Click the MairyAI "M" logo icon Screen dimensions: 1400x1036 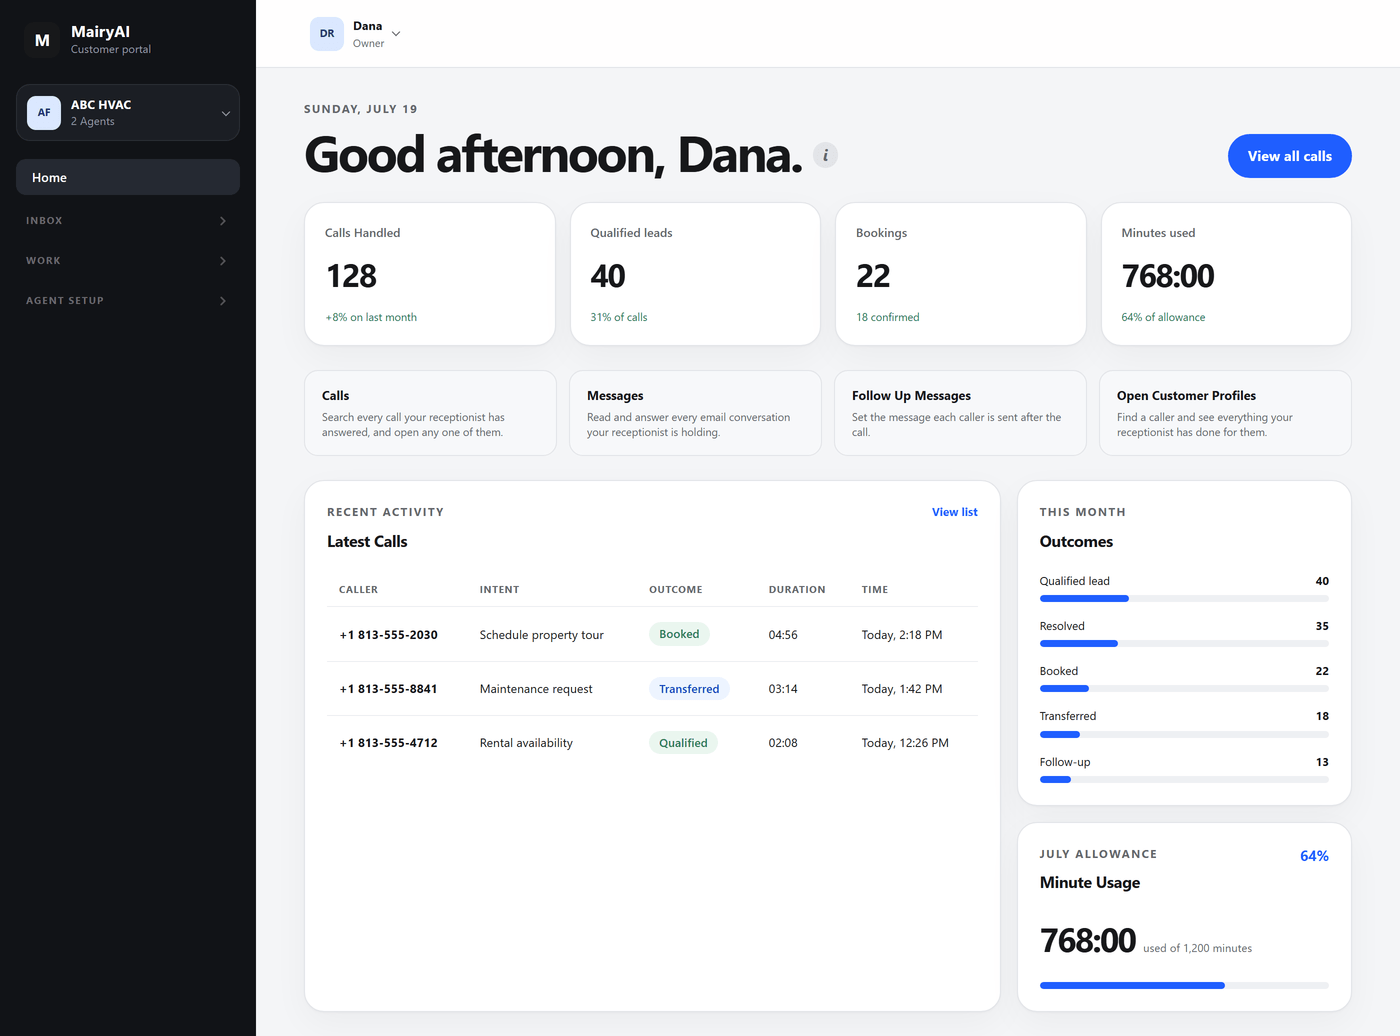[42, 40]
